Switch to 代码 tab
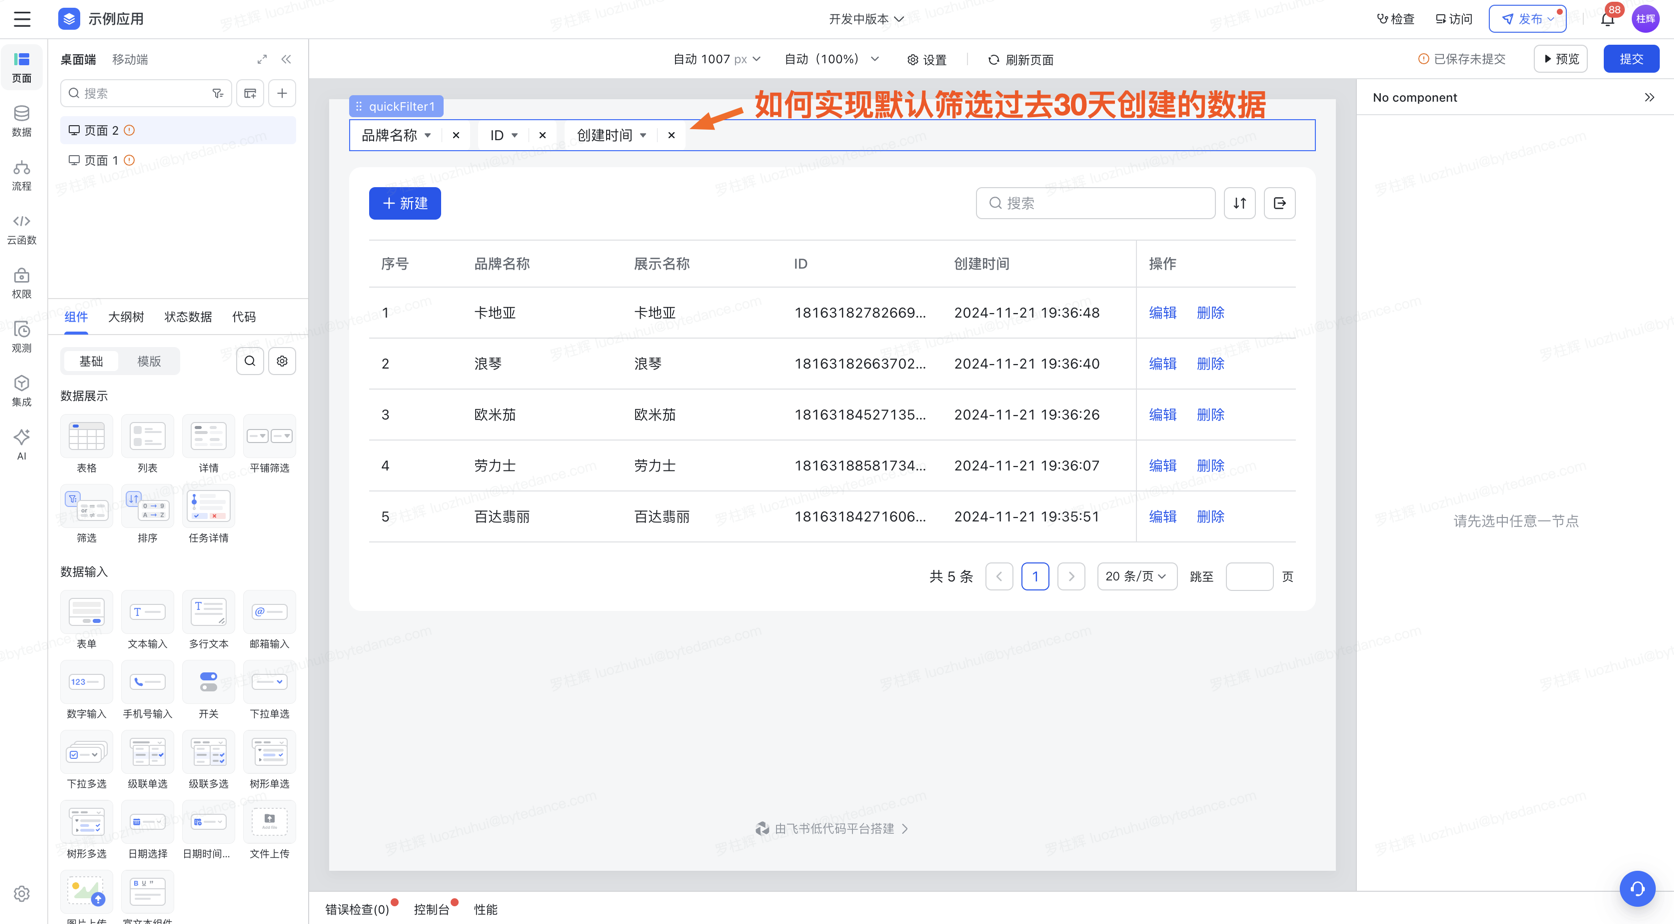 244,317
